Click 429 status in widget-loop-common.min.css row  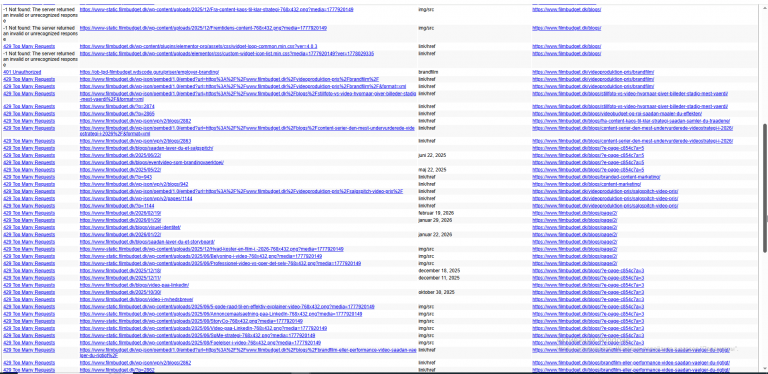[x=29, y=47]
